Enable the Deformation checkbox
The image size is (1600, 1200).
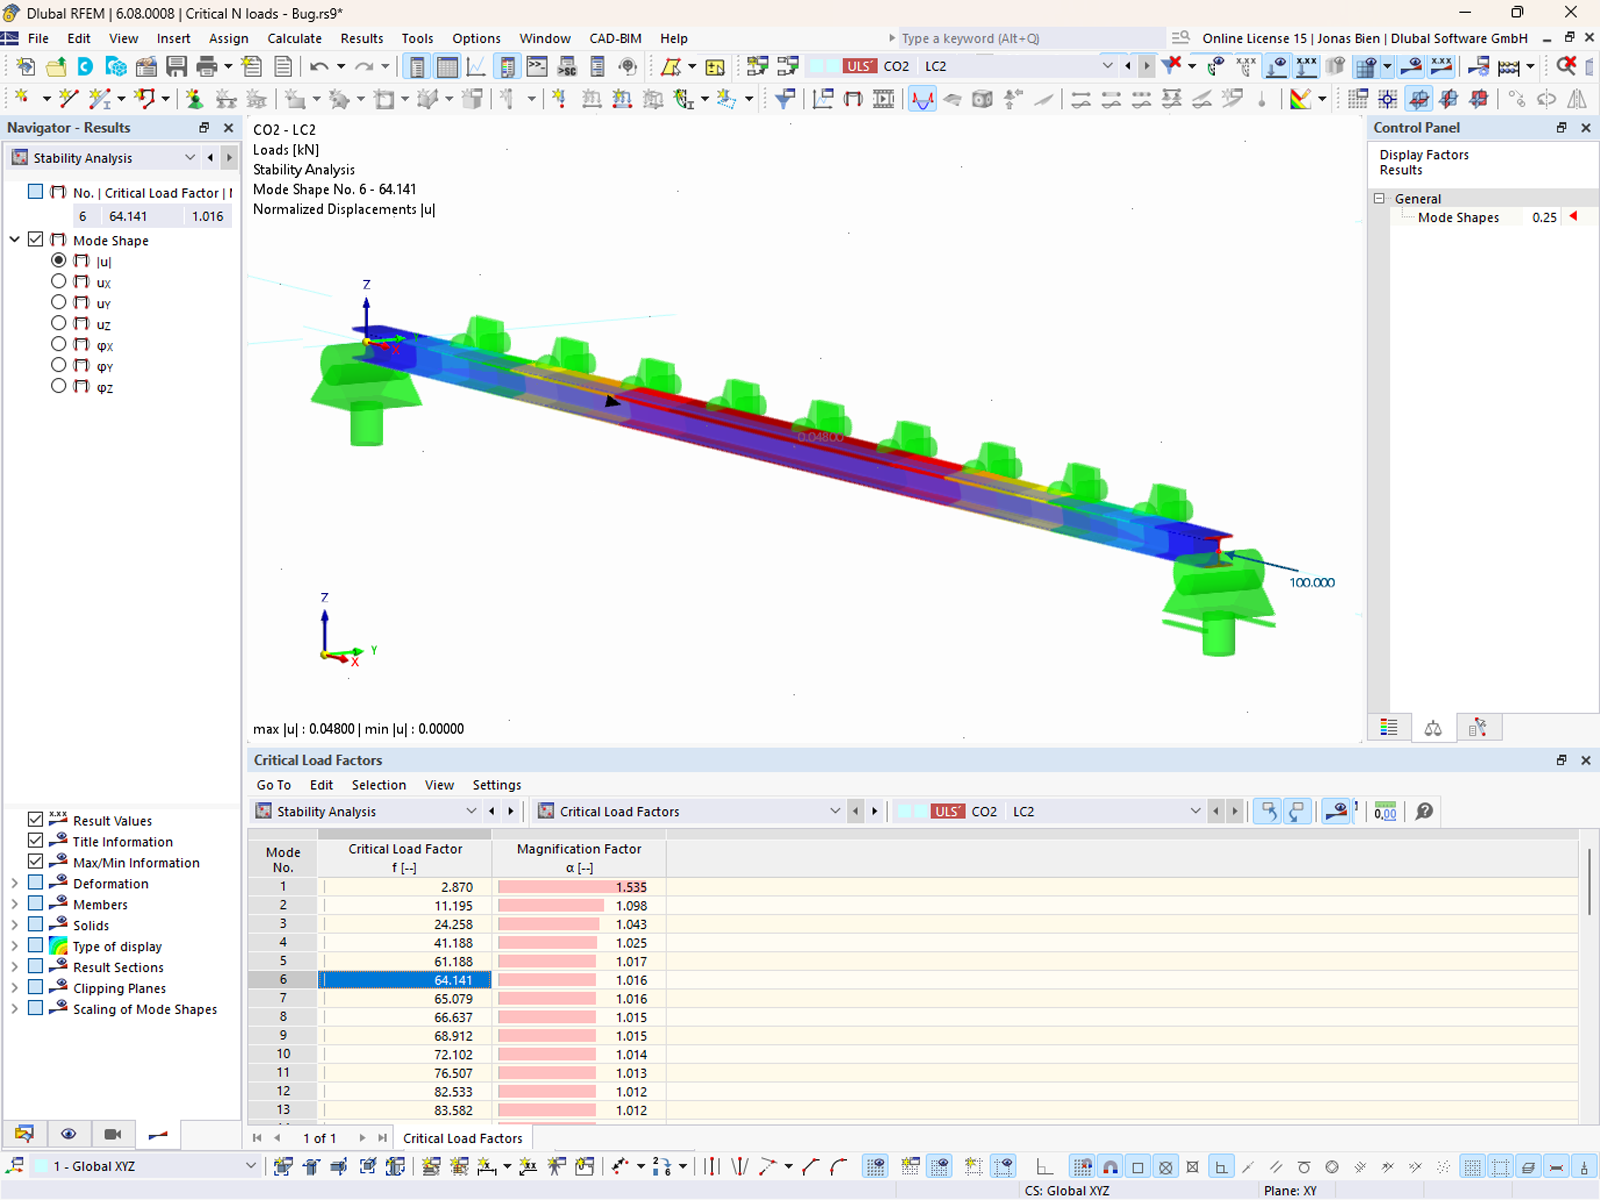pos(36,883)
